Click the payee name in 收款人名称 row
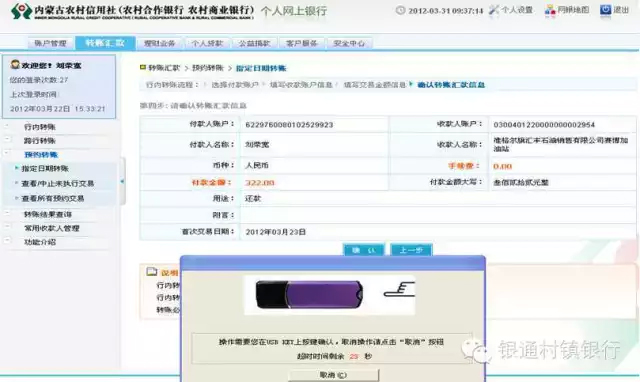 pos(560,144)
